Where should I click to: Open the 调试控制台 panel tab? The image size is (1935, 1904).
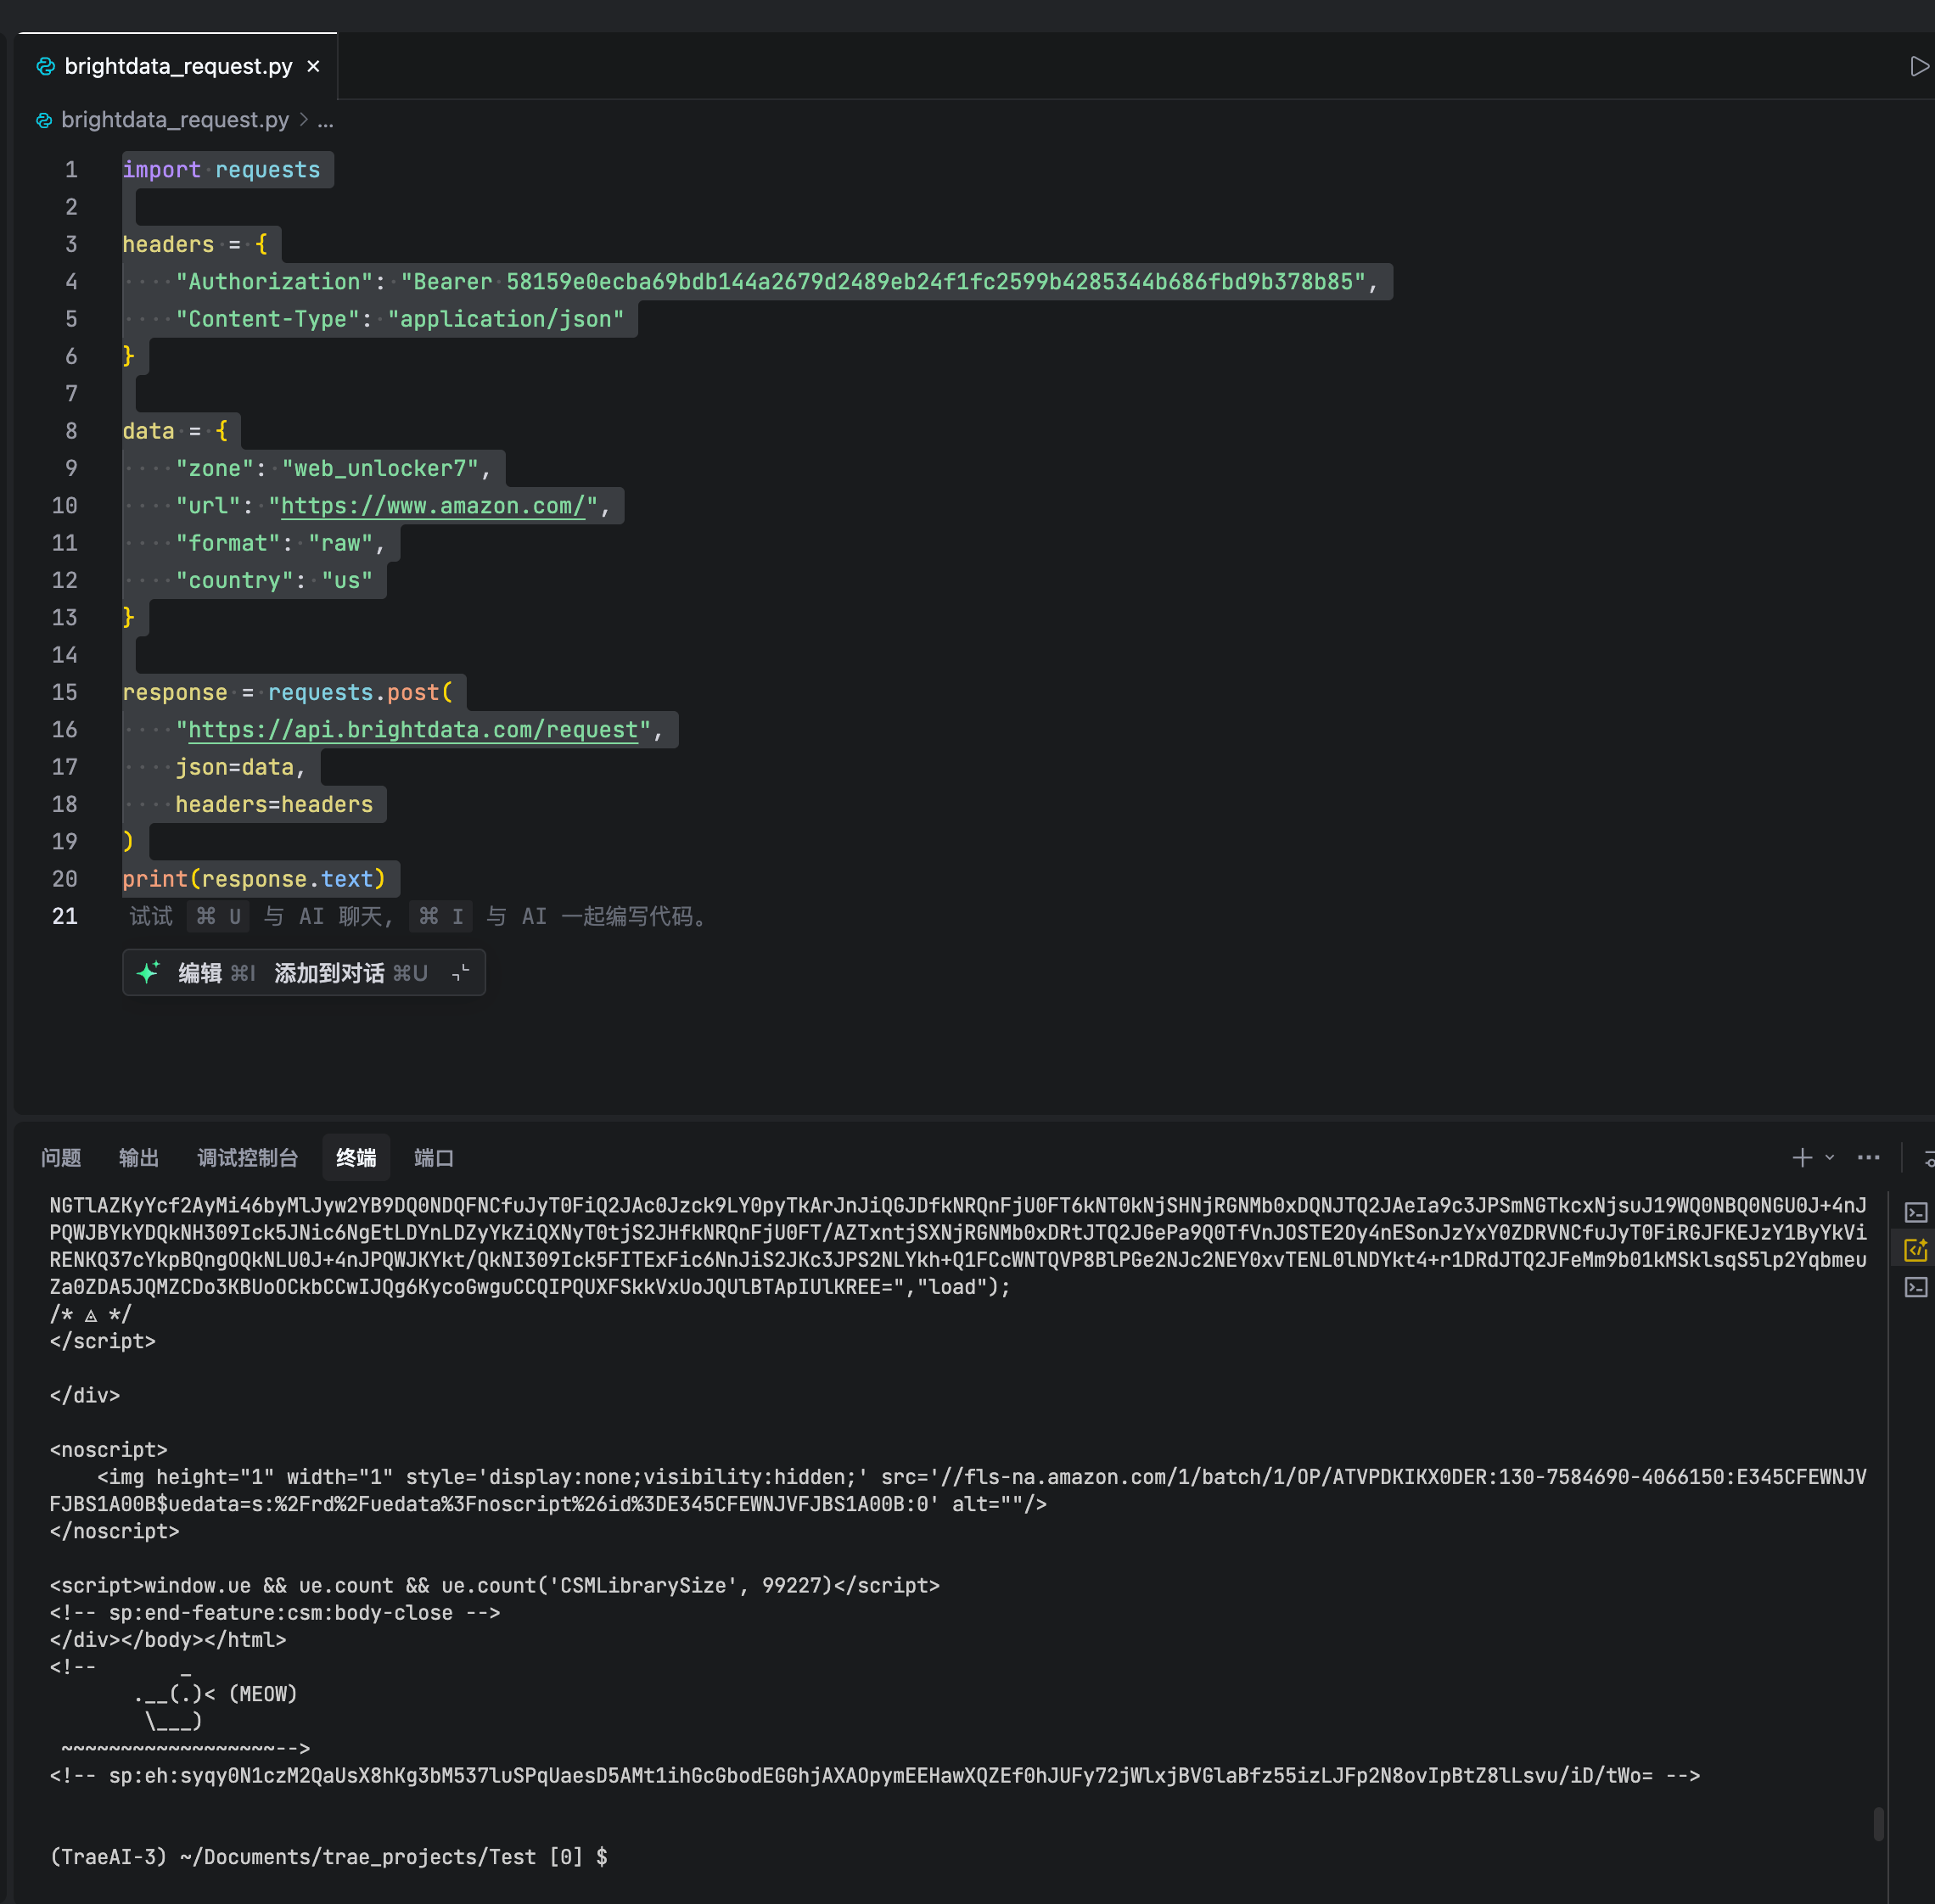pyautogui.click(x=247, y=1157)
